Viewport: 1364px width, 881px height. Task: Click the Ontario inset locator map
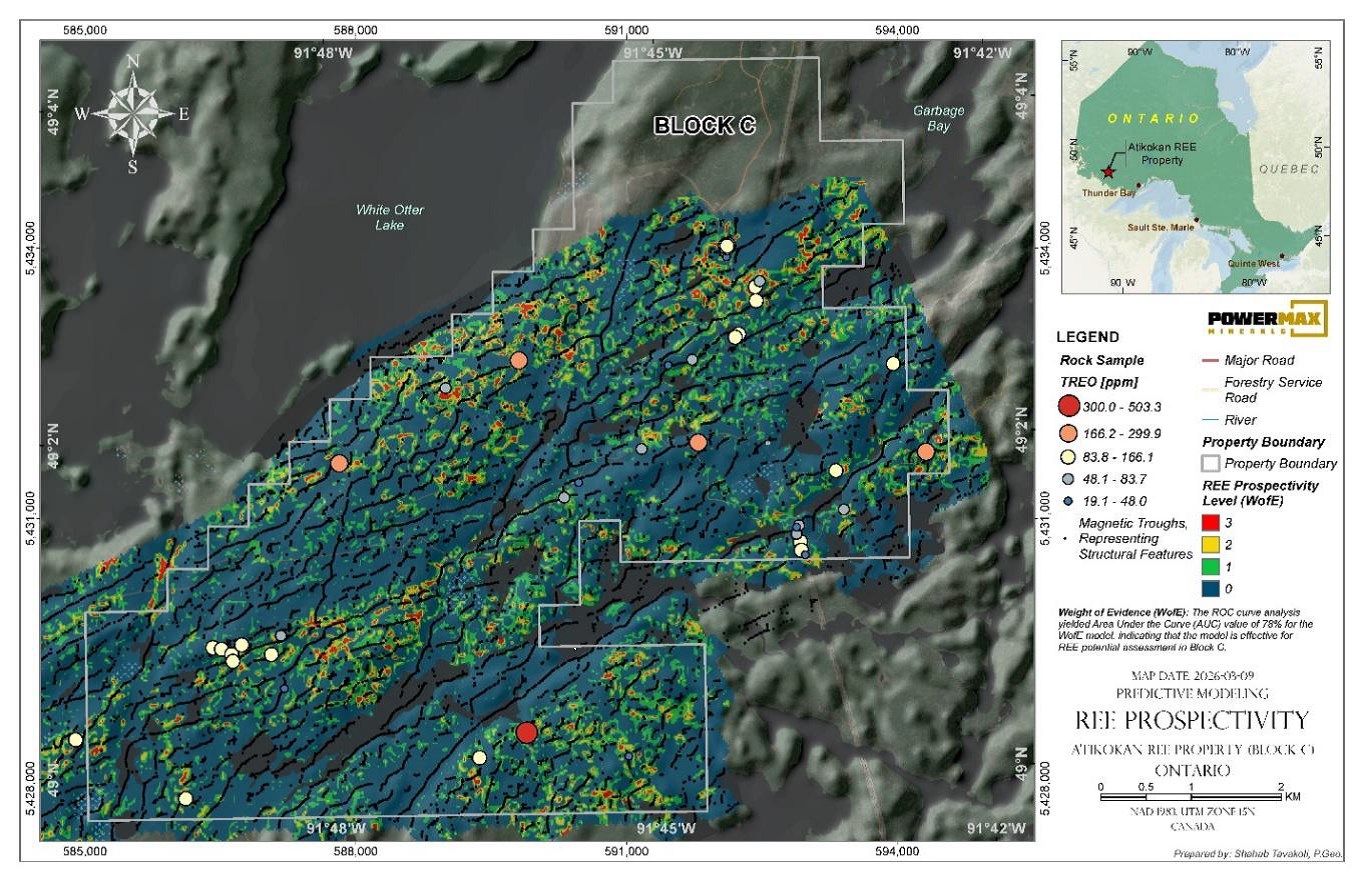[x=1194, y=167]
